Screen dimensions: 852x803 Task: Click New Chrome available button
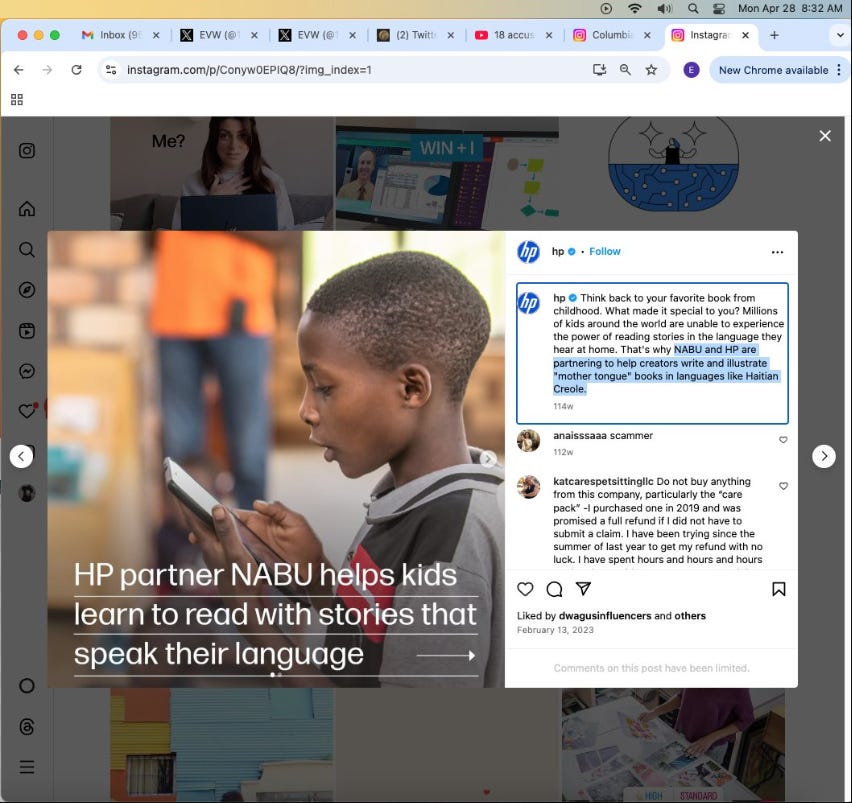pyautogui.click(x=773, y=70)
